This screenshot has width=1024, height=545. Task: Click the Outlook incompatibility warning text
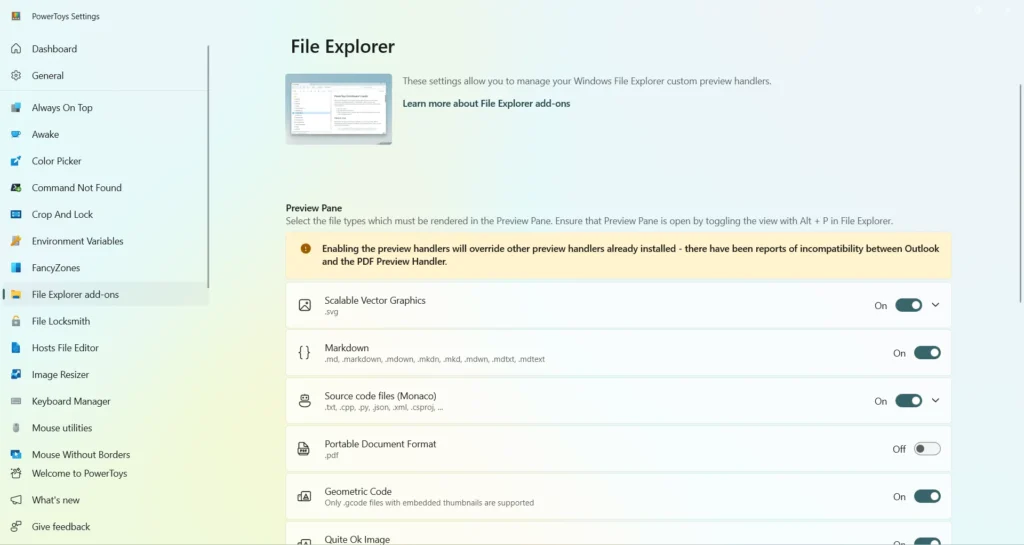(630, 255)
